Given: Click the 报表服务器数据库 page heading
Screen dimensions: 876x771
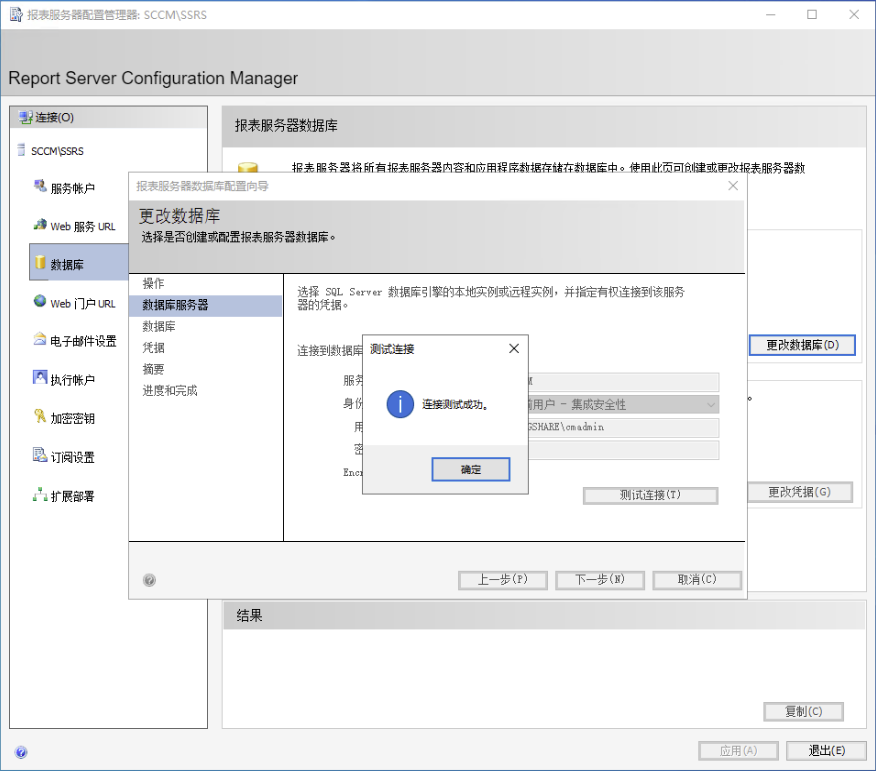Looking at the screenshot, I should pyautogui.click(x=286, y=126).
